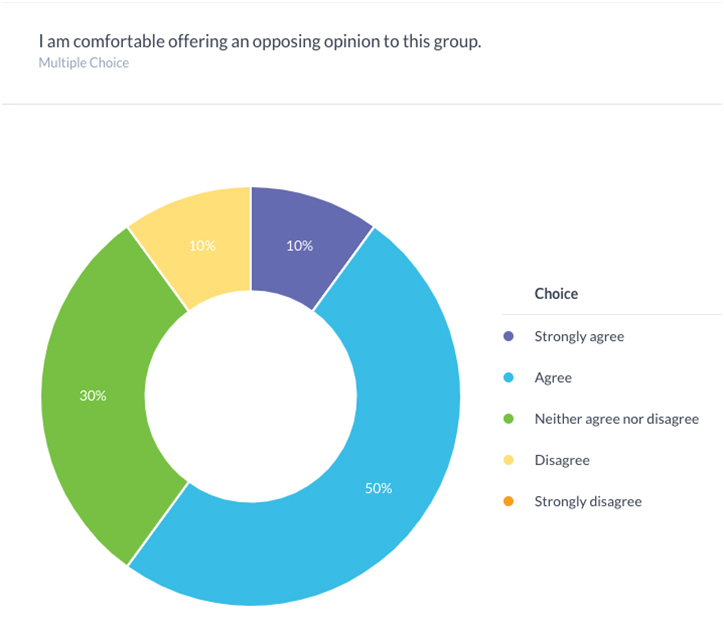
Task: Select the 'Agree' legend label
Action: [553, 378]
